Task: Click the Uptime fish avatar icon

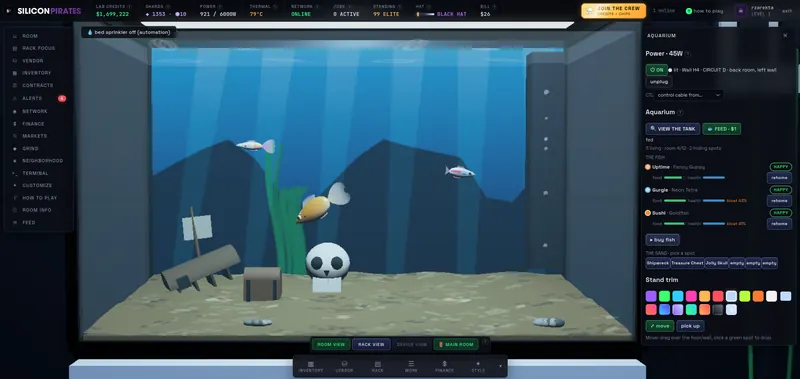Action: click(x=648, y=167)
